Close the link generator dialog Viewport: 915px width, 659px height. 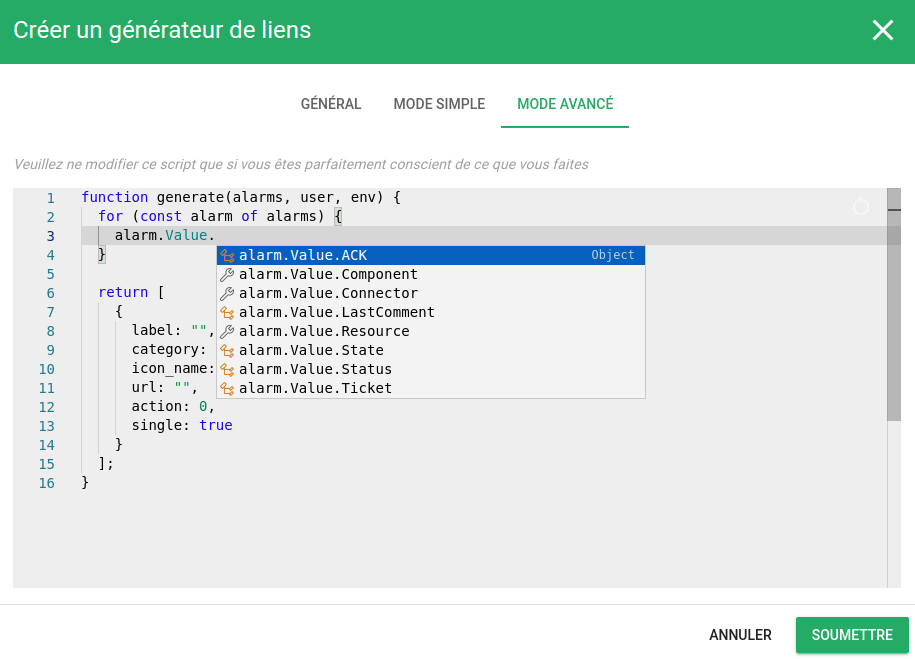point(882,30)
